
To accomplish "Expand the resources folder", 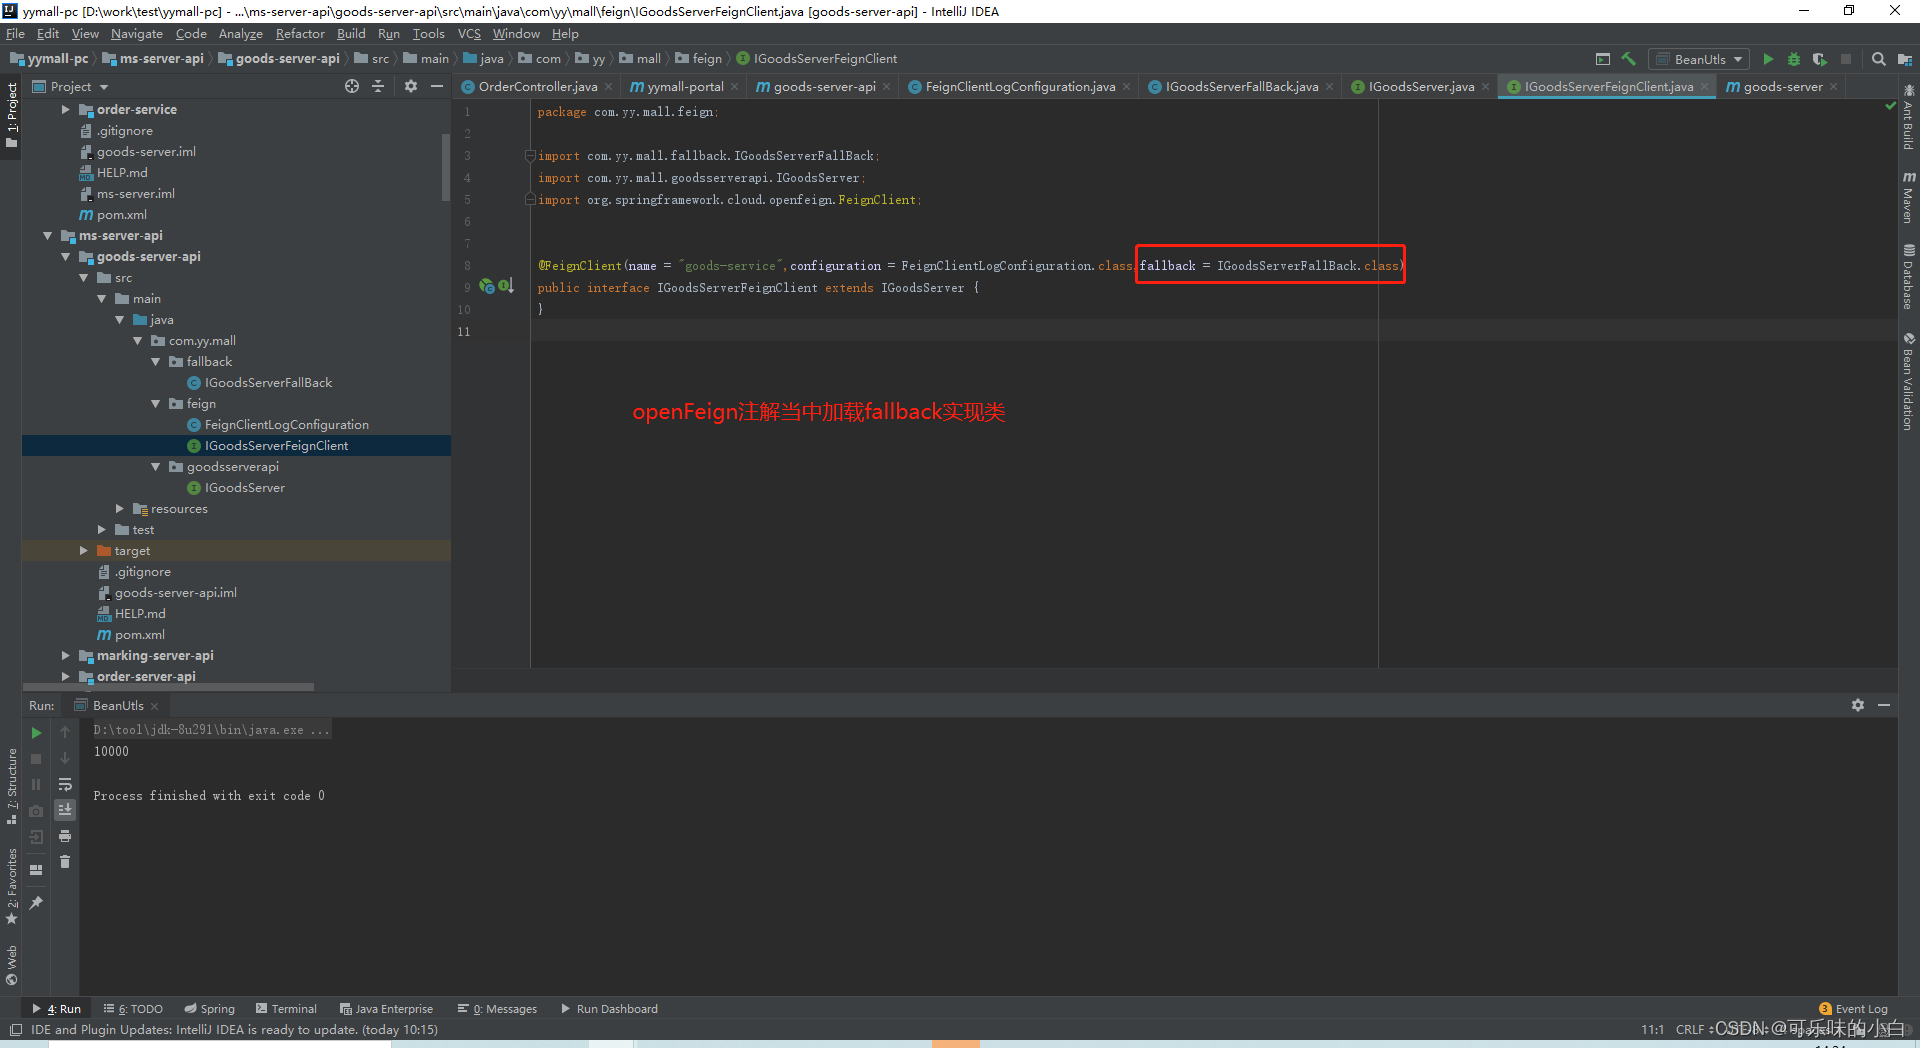I will click(119, 509).
